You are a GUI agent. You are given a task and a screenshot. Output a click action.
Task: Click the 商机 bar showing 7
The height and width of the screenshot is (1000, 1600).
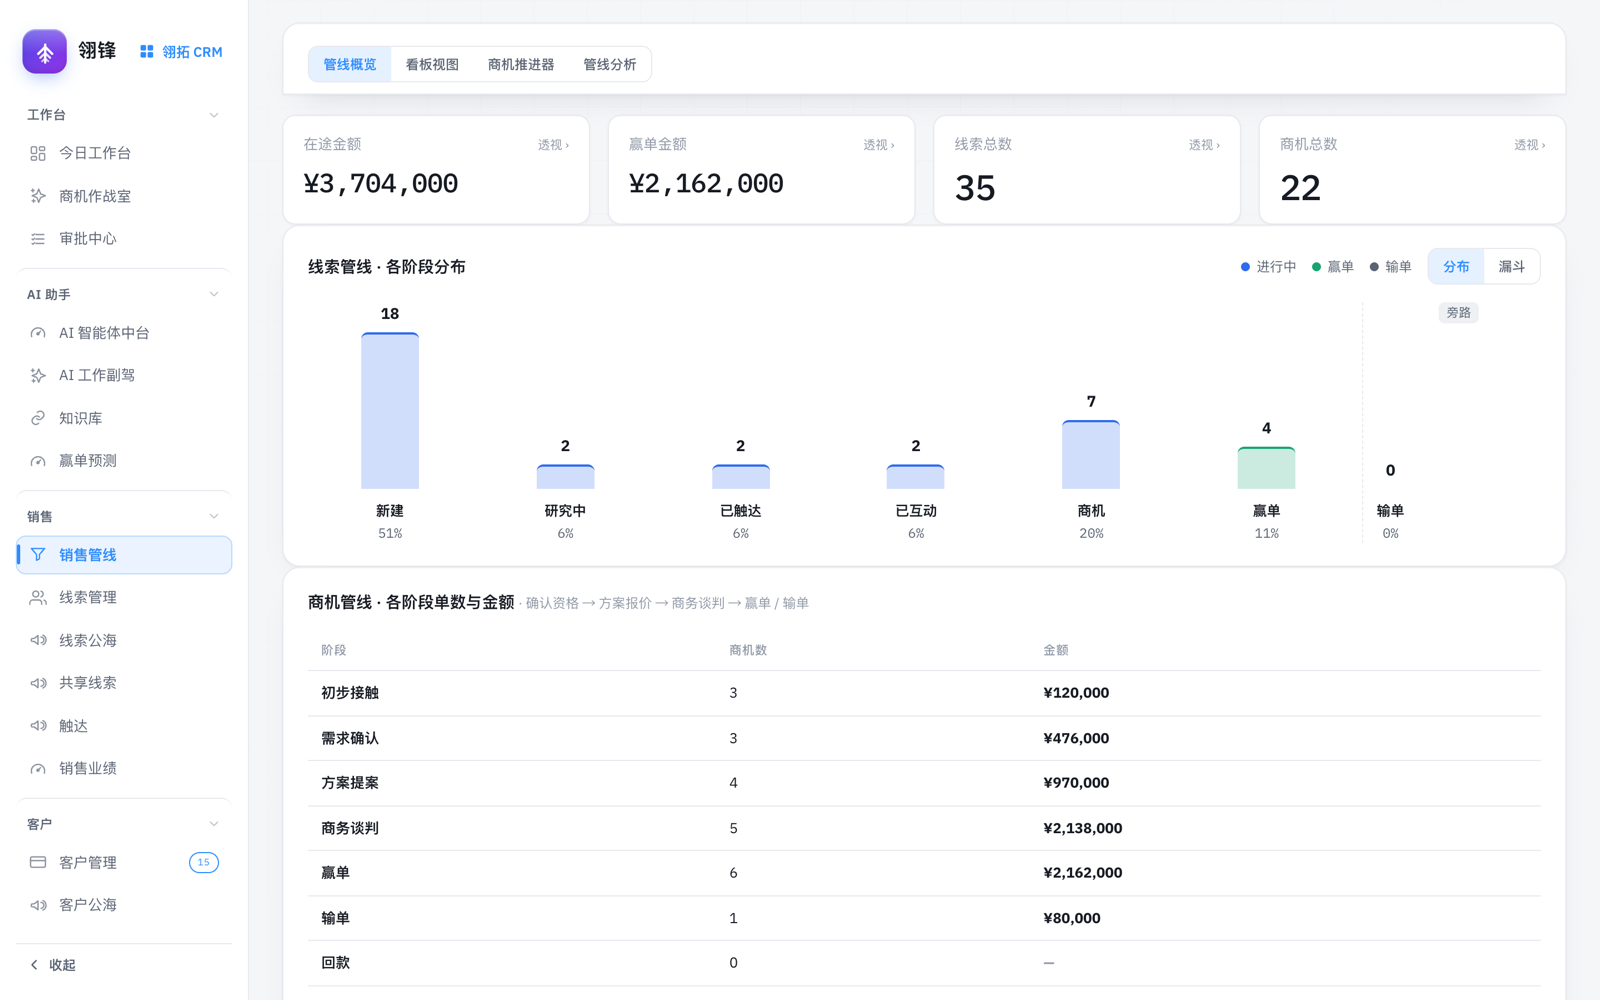coord(1091,455)
